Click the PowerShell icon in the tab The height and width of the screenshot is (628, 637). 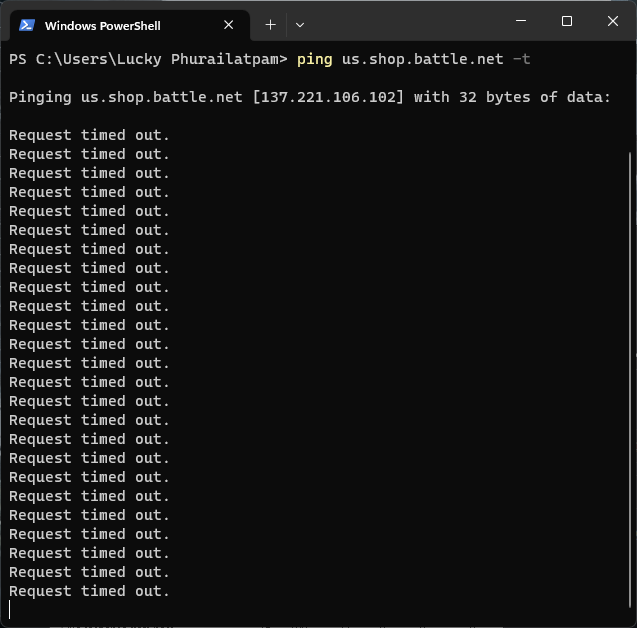pos(27,25)
